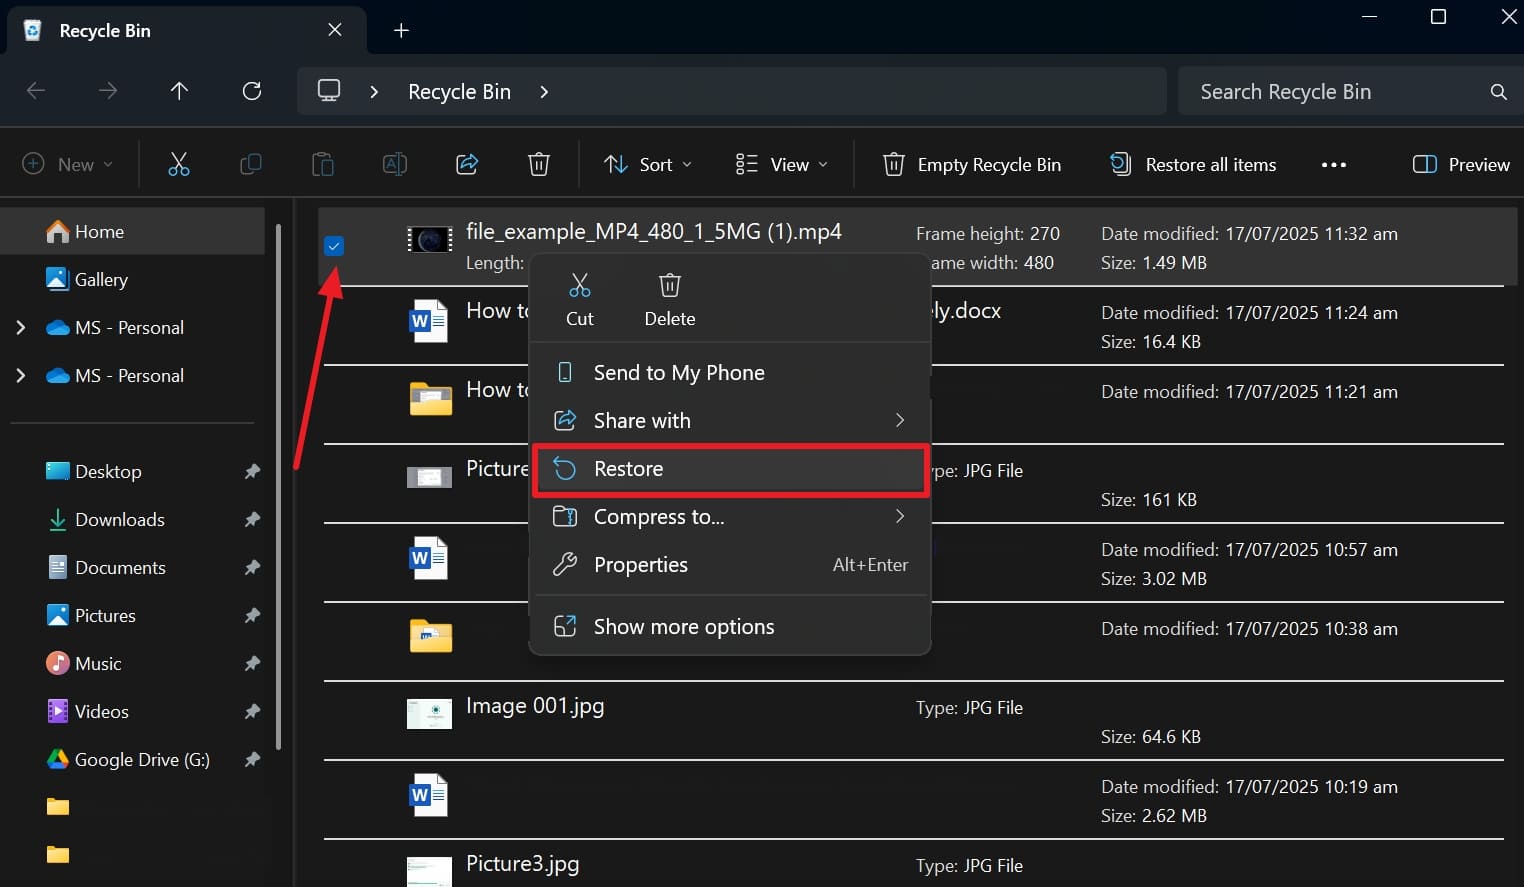Unpin Desktop using its pin icon
This screenshot has width=1524, height=887.
[252, 471]
